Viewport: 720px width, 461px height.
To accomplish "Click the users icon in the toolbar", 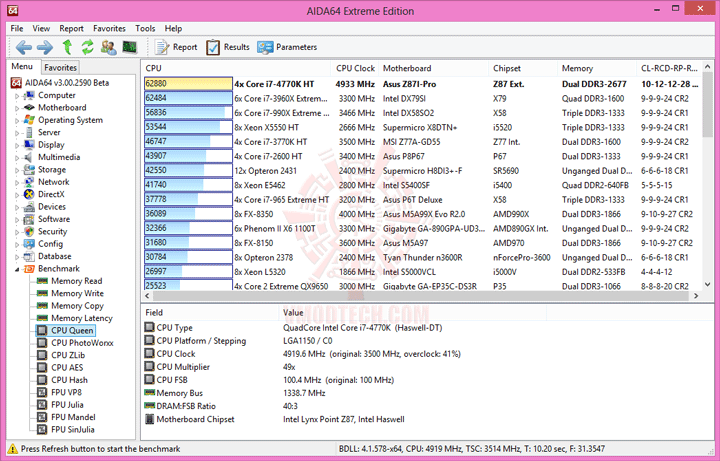I will pos(109,47).
